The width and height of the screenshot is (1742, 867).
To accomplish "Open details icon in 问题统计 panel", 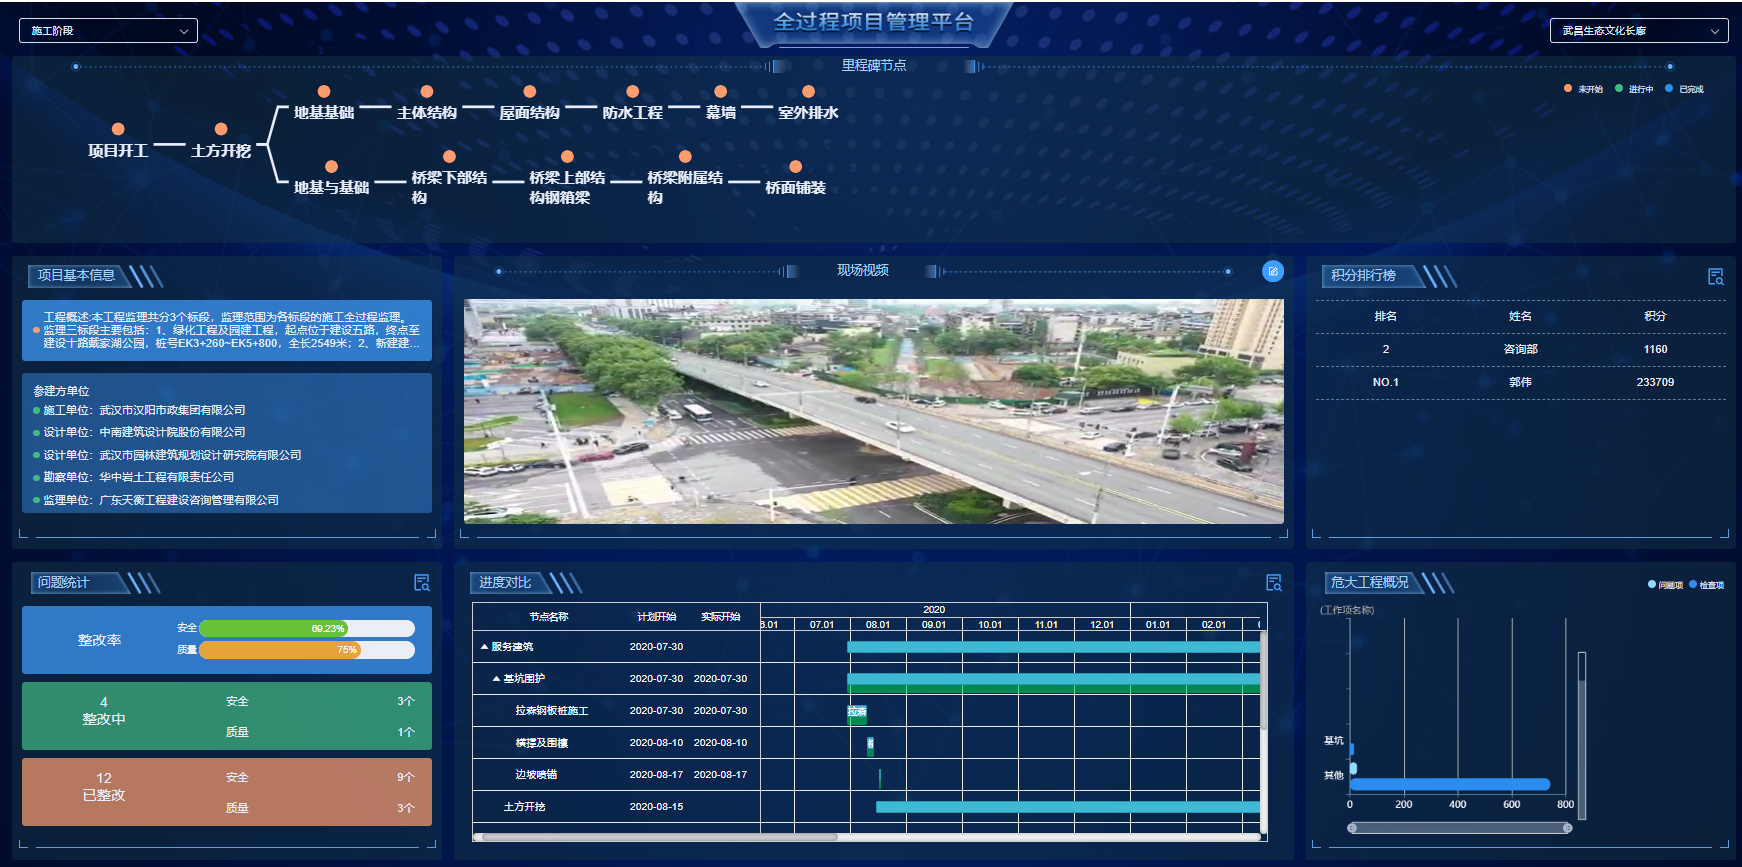I will pos(422,583).
